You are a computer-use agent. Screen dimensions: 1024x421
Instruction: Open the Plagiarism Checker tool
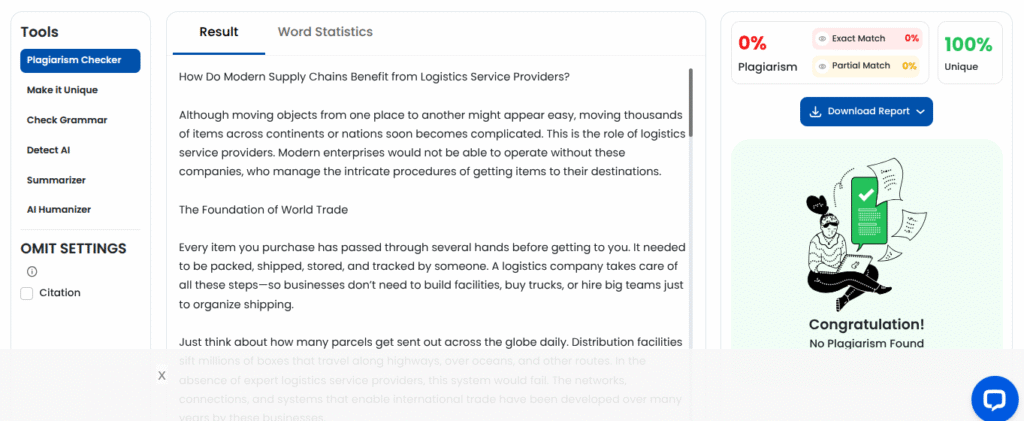(80, 60)
